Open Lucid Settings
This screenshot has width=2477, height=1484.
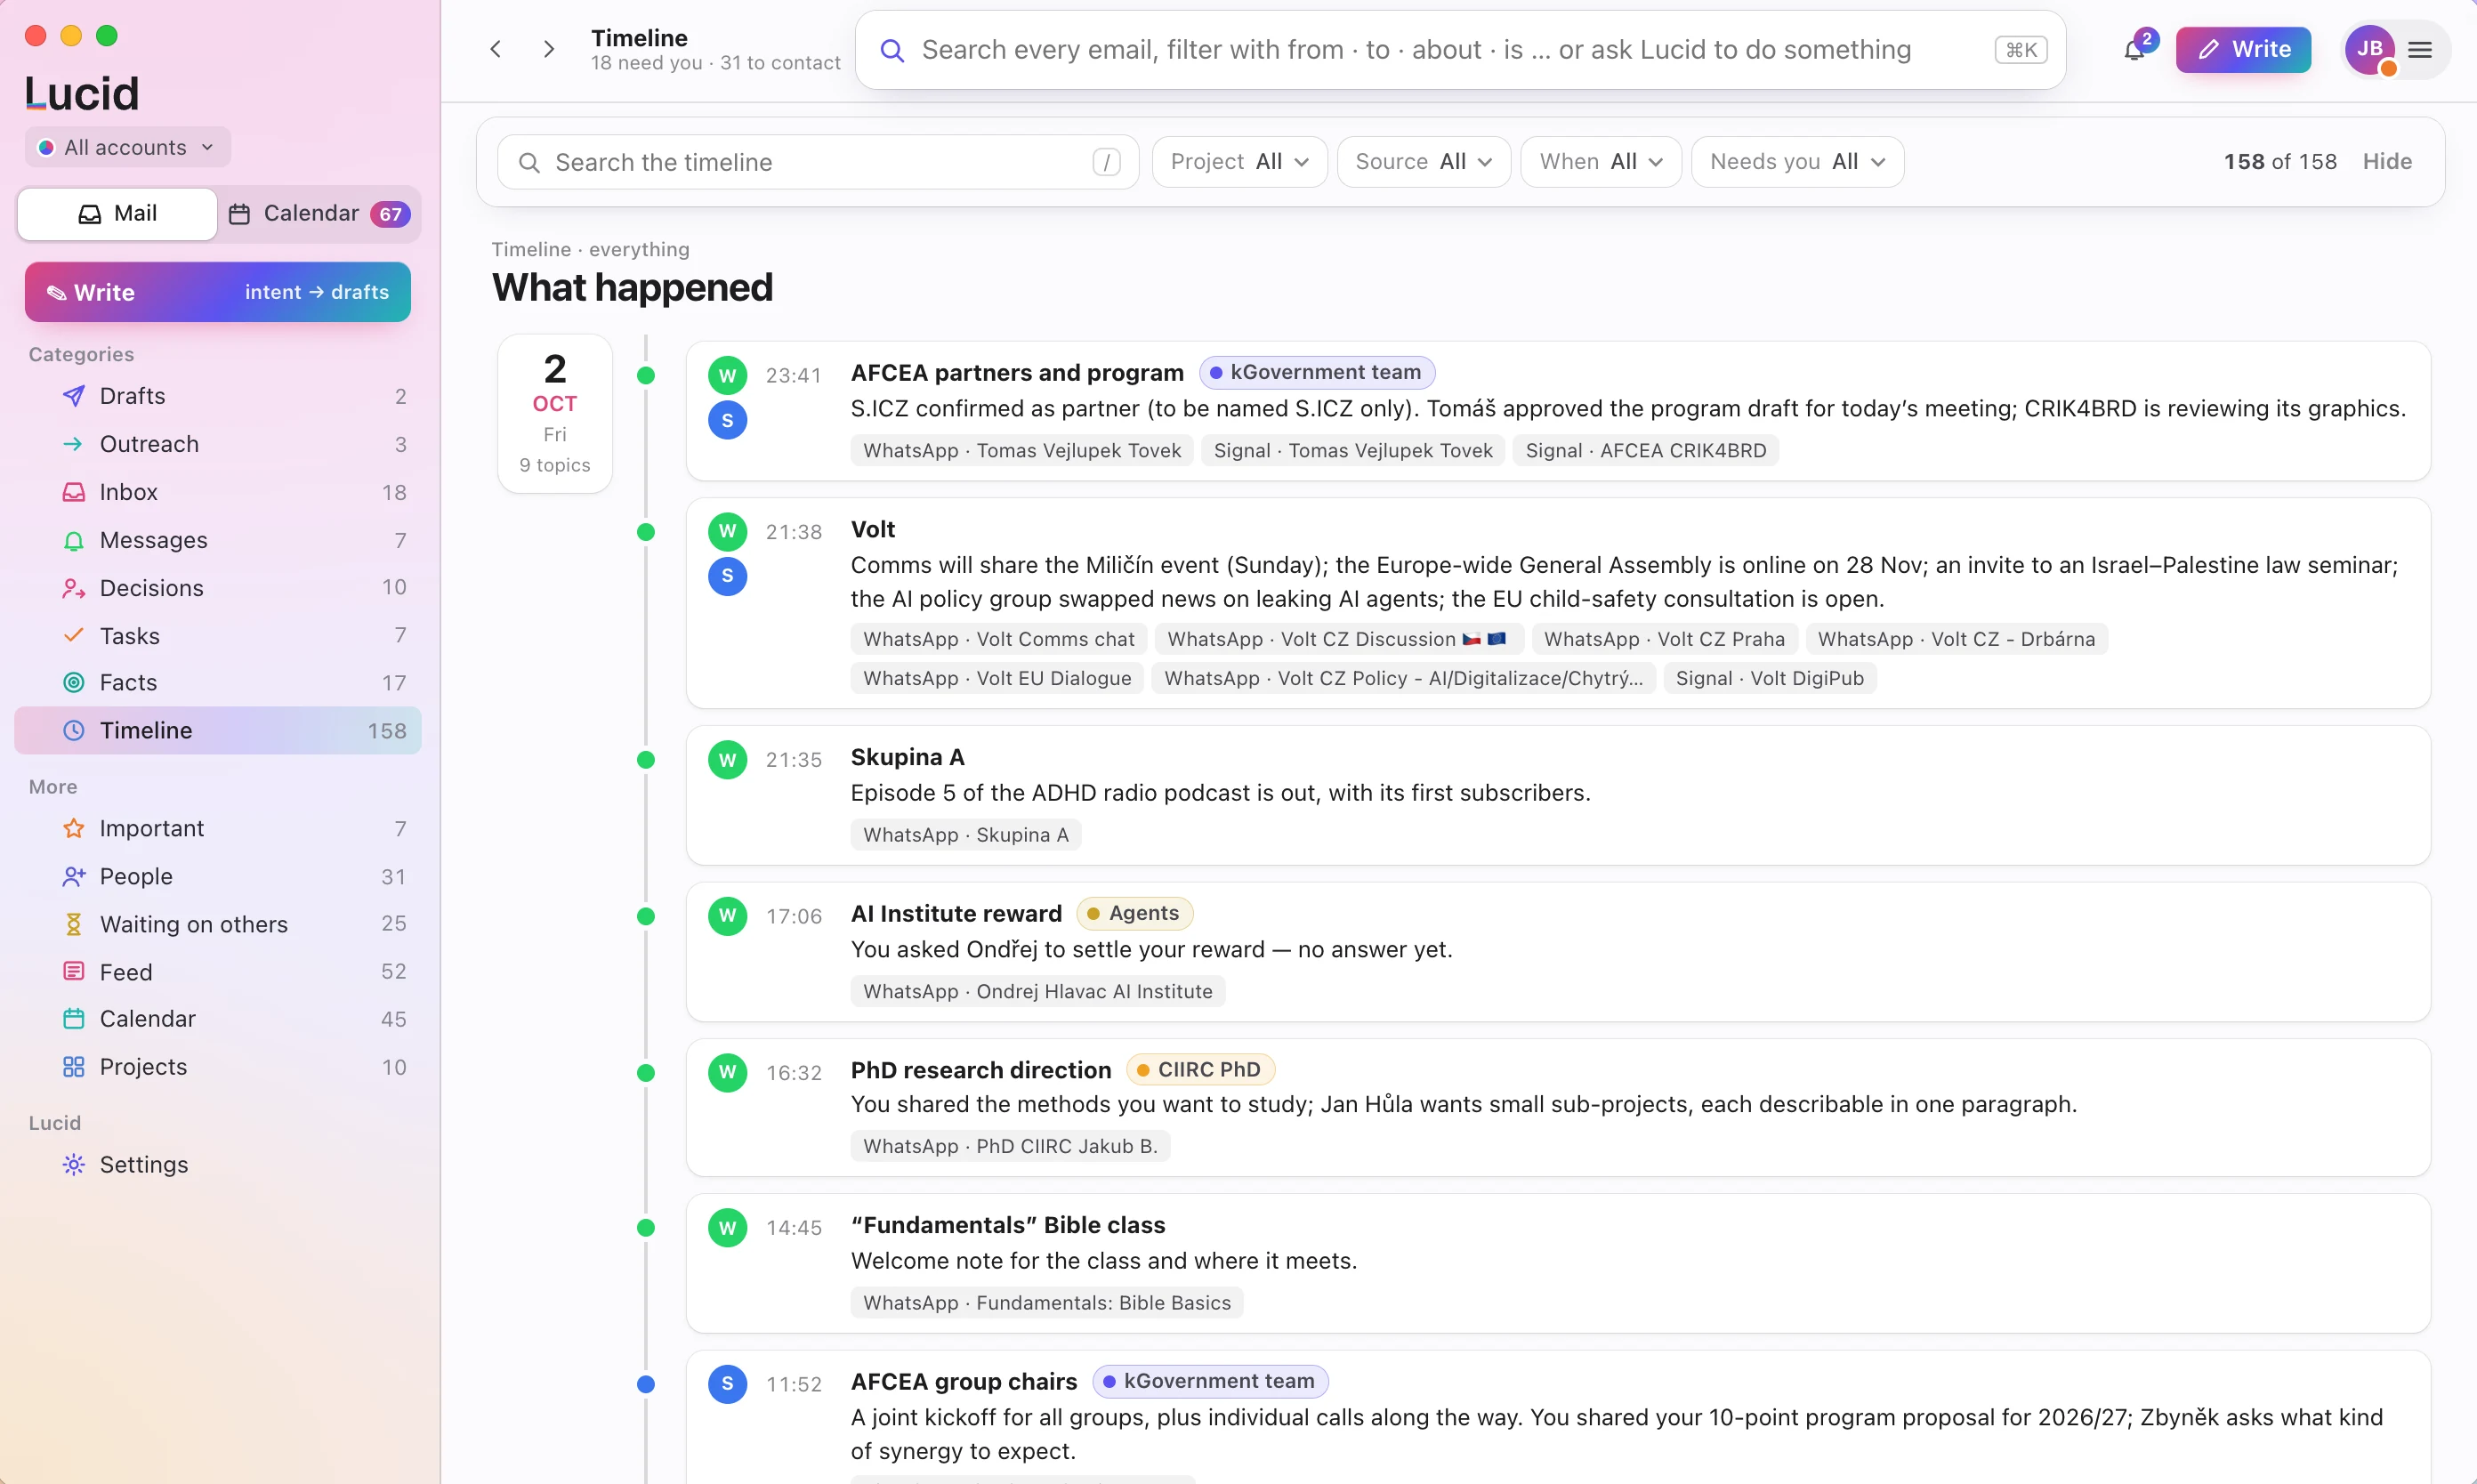(218, 1165)
